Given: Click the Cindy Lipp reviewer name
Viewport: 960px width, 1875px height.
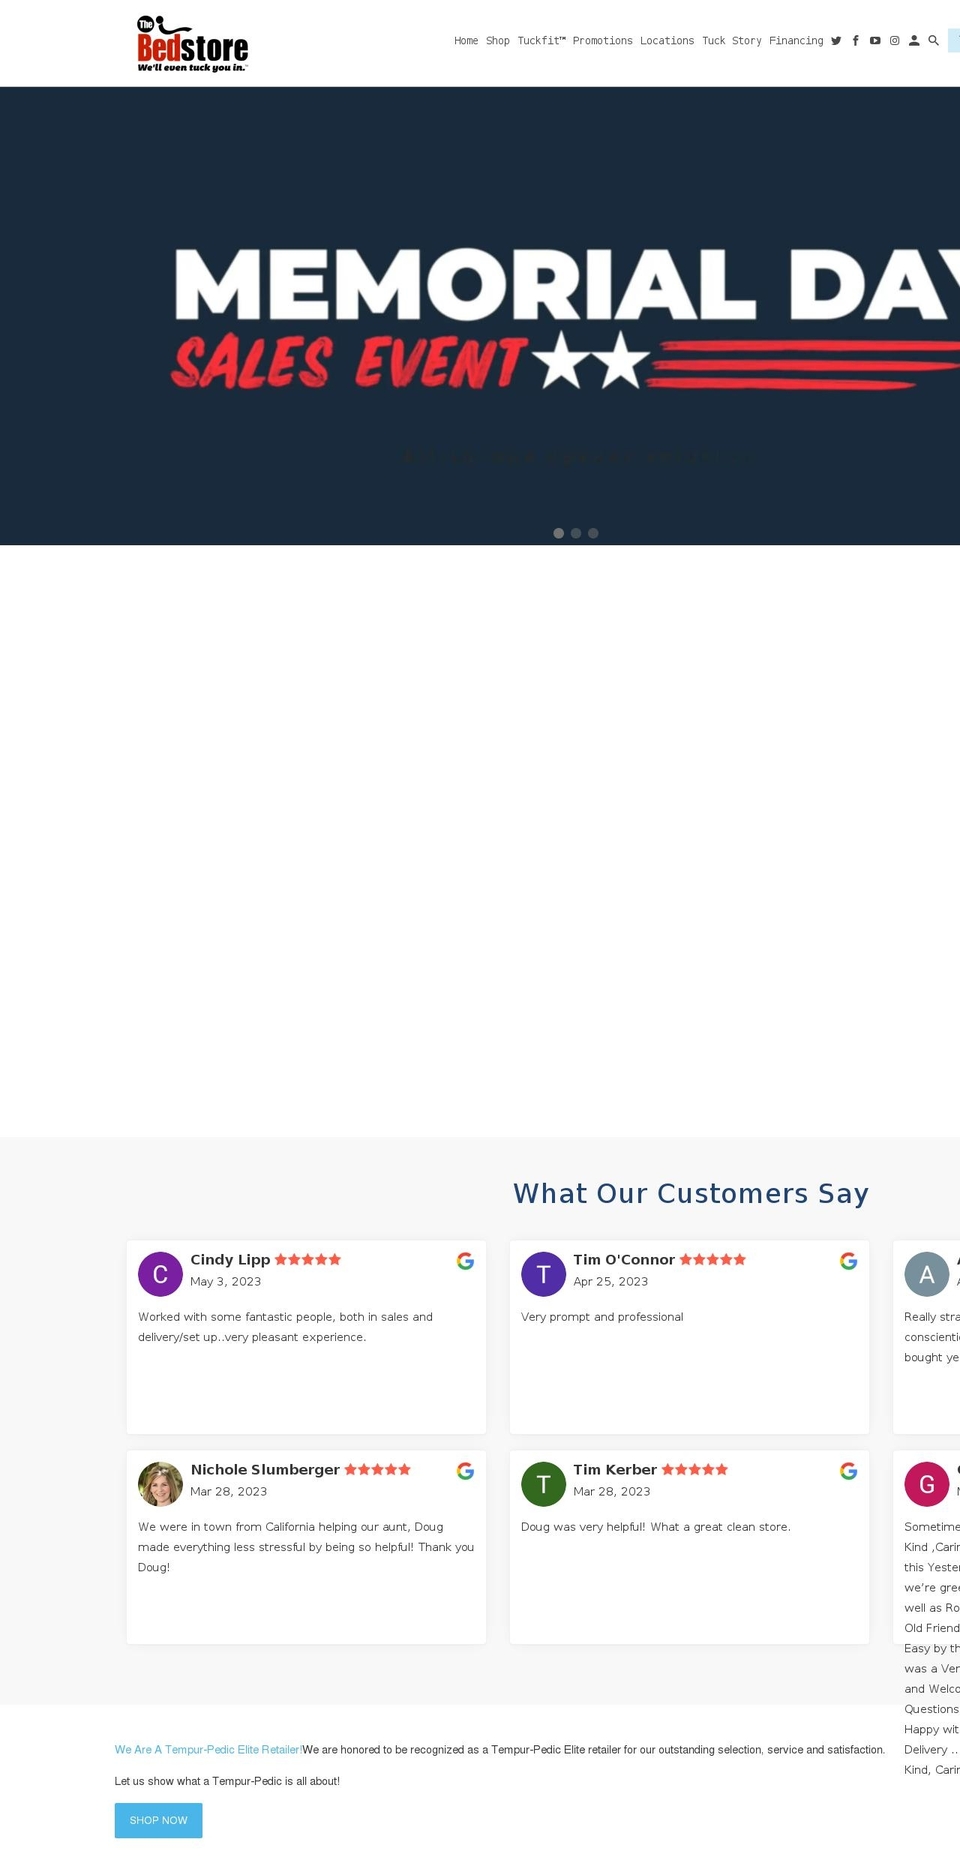Looking at the screenshot, I should pyautogui.click(x=230, y=1260).
